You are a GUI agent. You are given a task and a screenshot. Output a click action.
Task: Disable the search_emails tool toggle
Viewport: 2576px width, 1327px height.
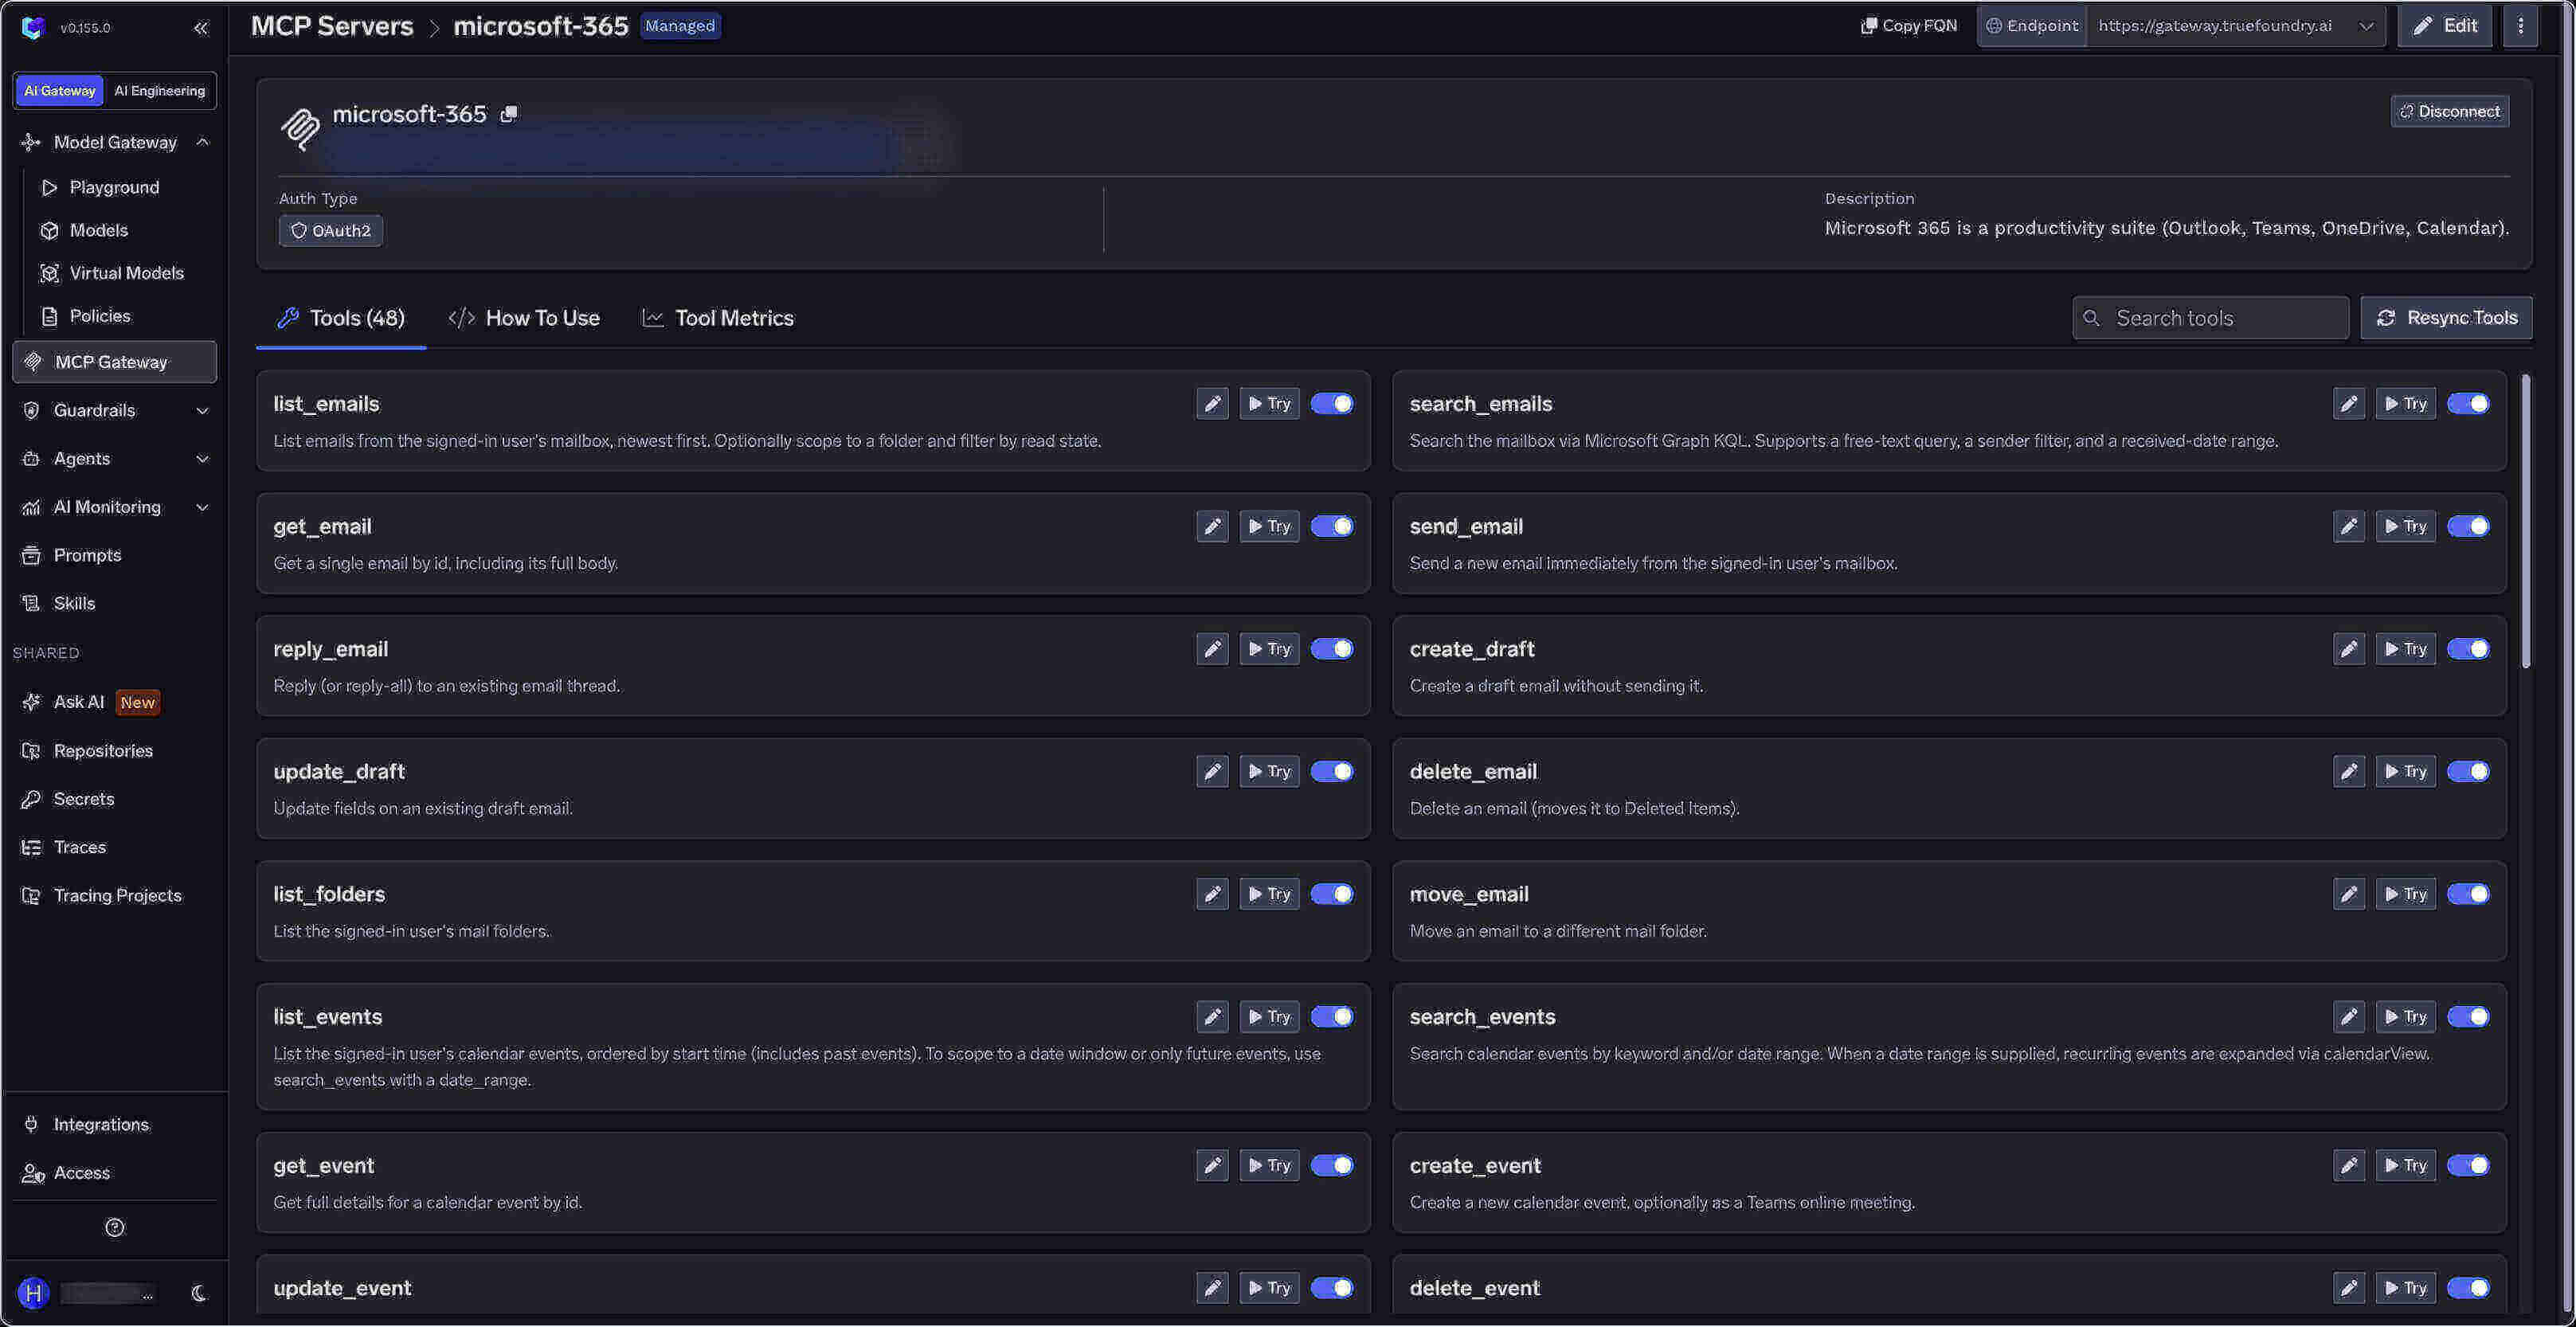tap(2468, 404)
